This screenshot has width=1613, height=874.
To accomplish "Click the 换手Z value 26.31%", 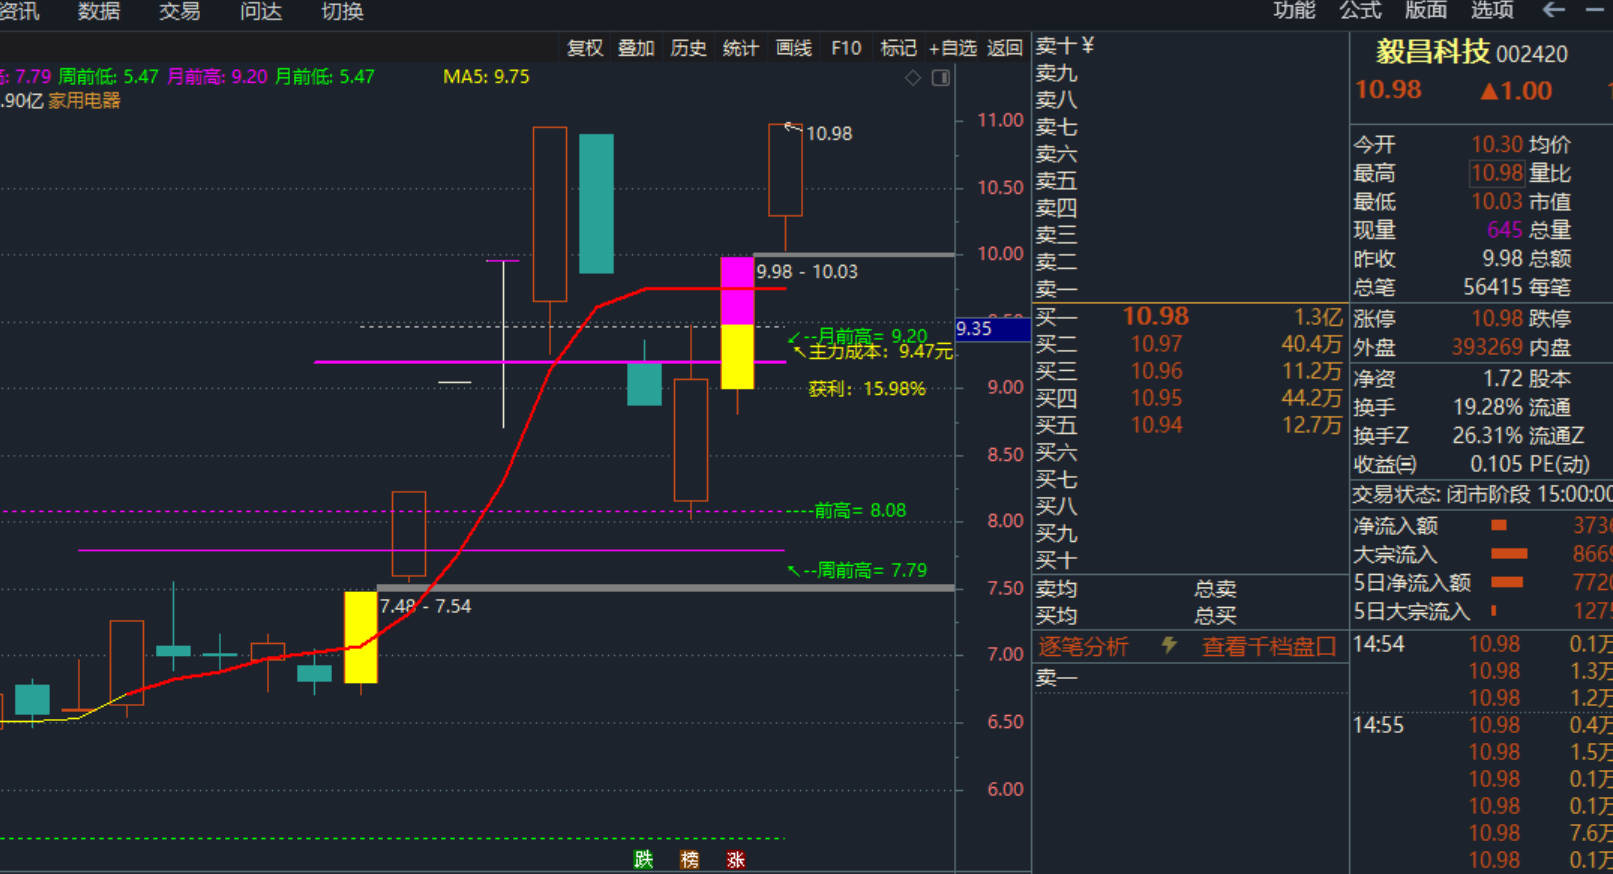I will 1488,436.
